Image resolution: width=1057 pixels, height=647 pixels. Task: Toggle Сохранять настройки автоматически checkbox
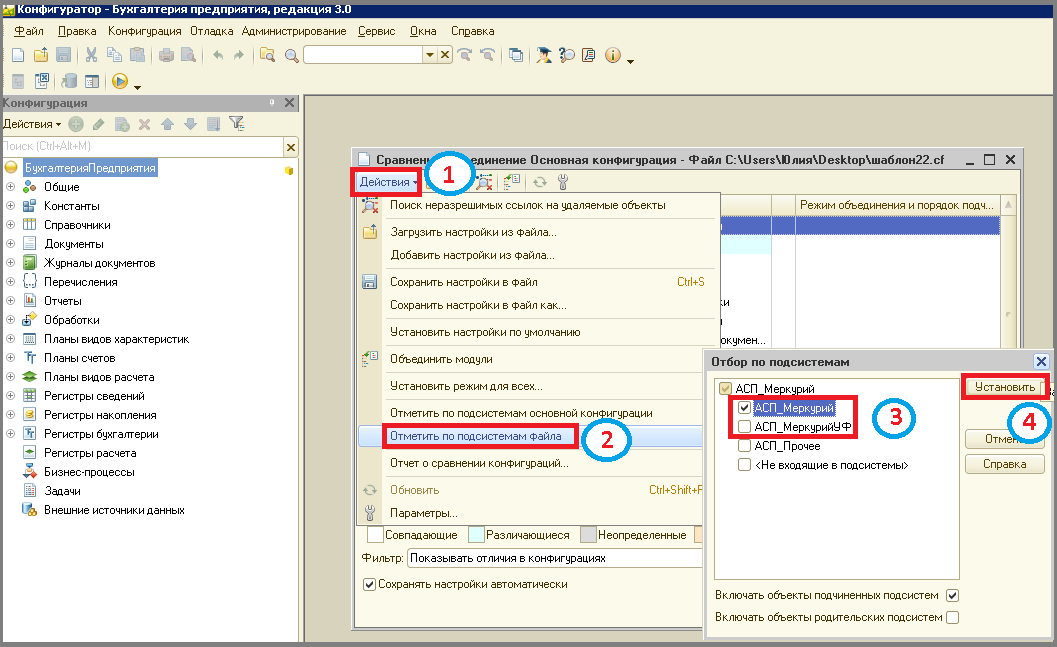(x=369, y=584)
